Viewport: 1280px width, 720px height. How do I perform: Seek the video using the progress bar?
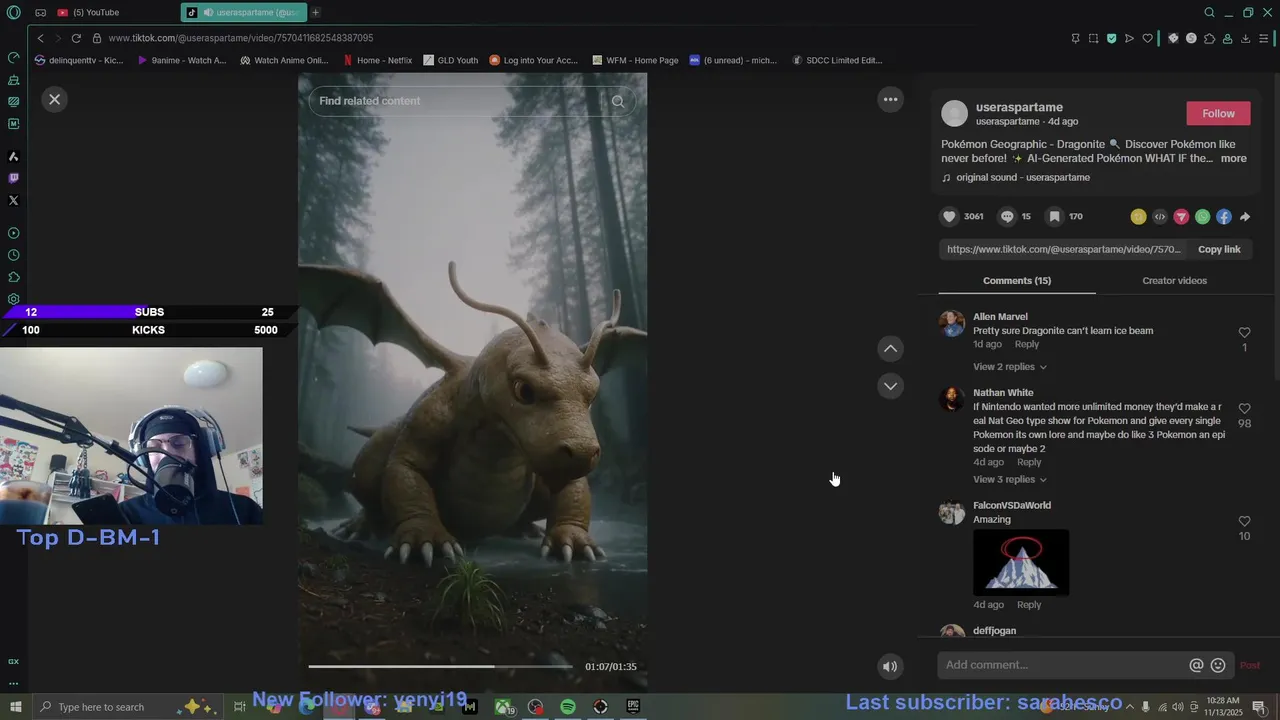point(440,666)
